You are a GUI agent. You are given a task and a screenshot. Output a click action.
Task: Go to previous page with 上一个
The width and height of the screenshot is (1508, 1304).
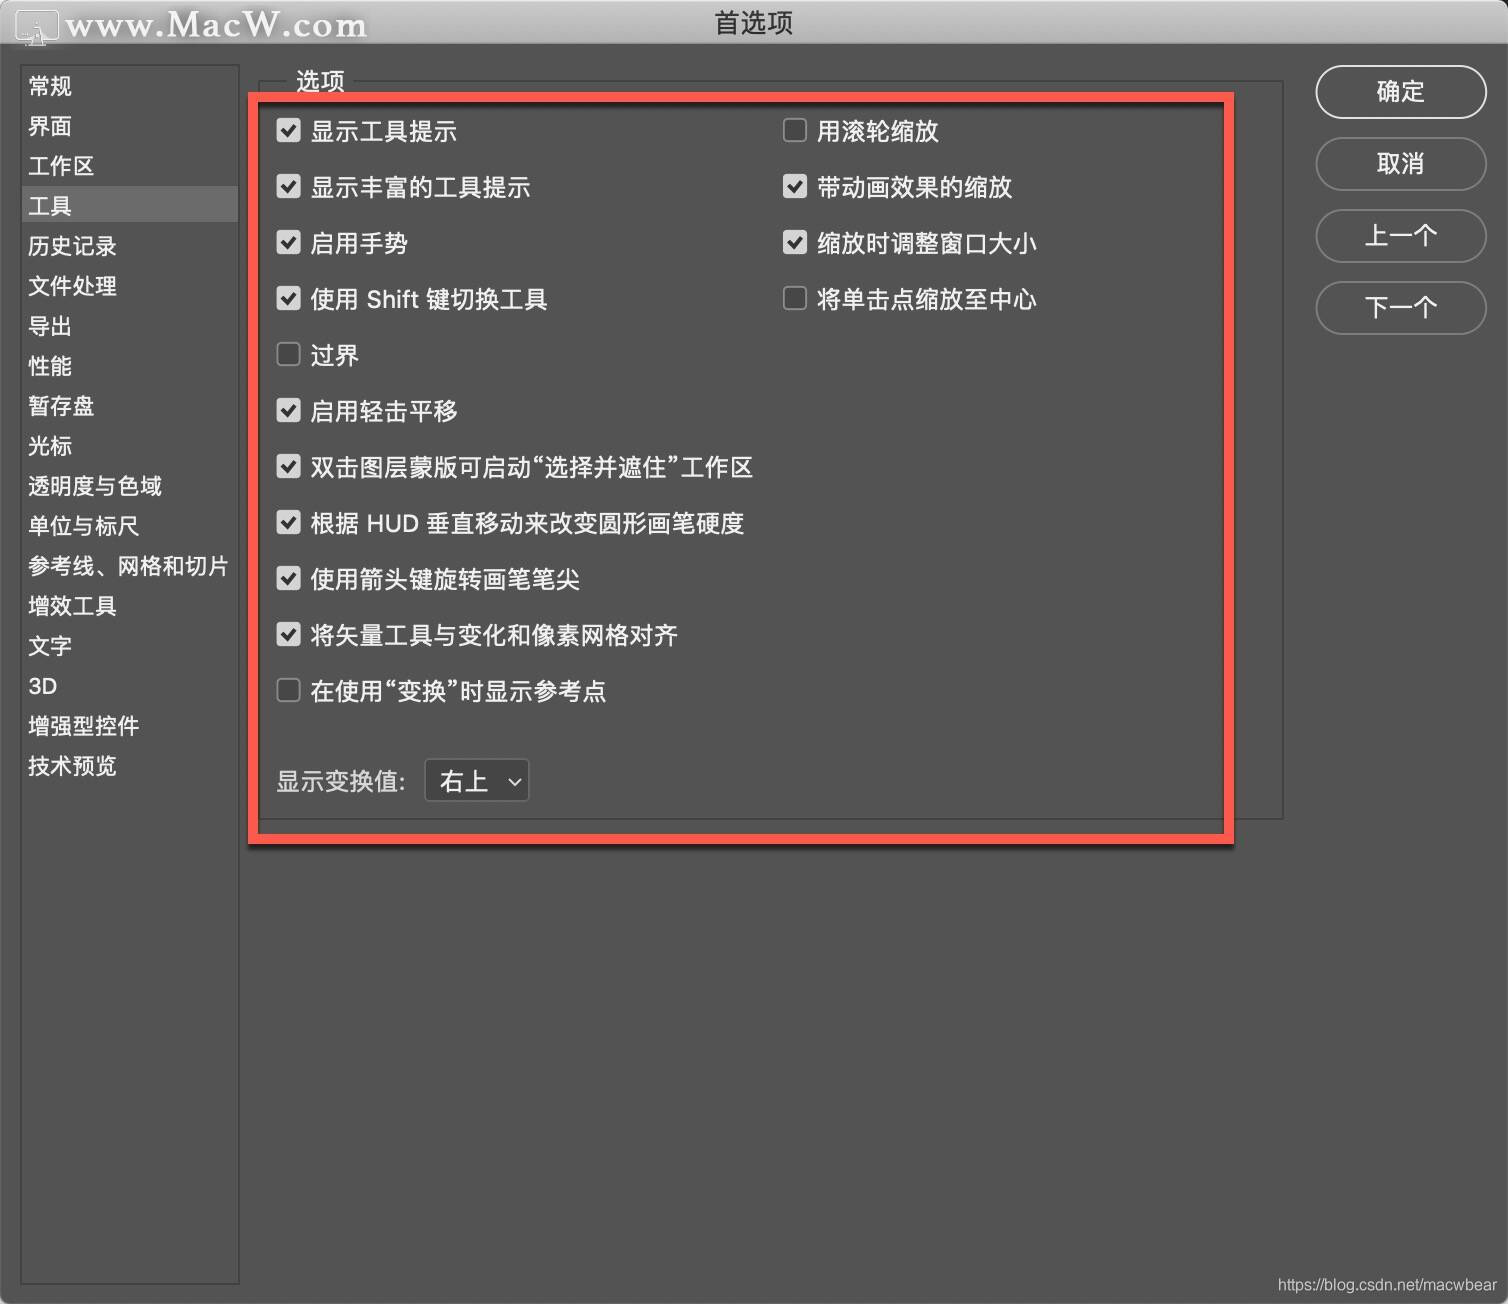pyautogui.click(x=1400, y=236)
